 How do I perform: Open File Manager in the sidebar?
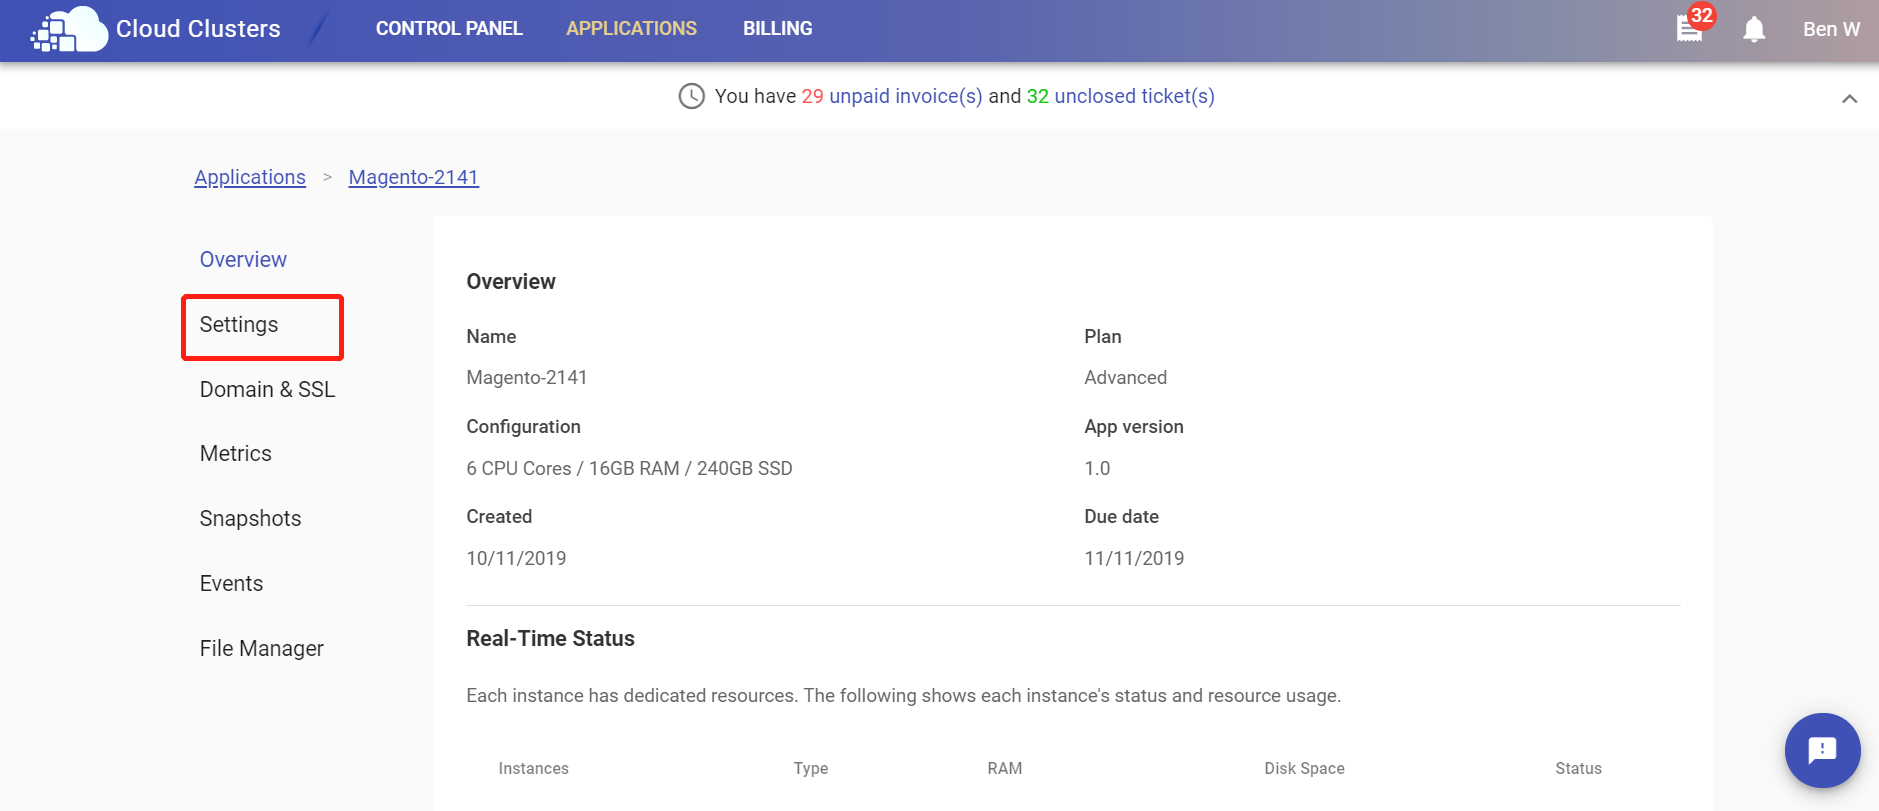261,648
